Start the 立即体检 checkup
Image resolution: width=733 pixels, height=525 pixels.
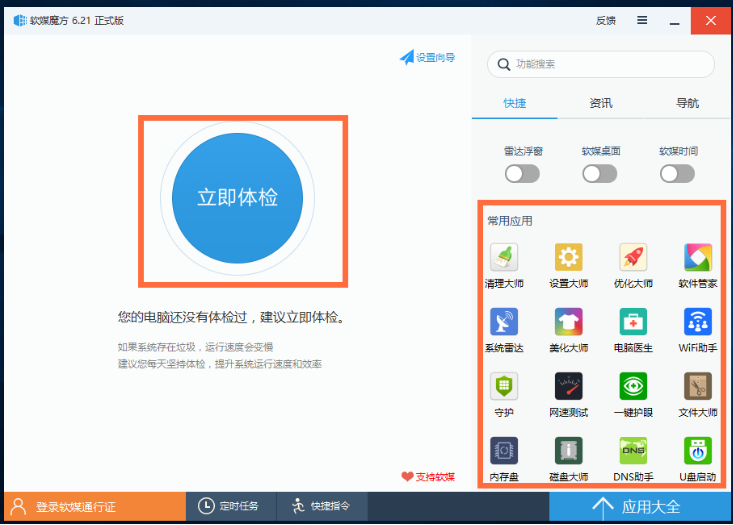[x=237, y=198]
